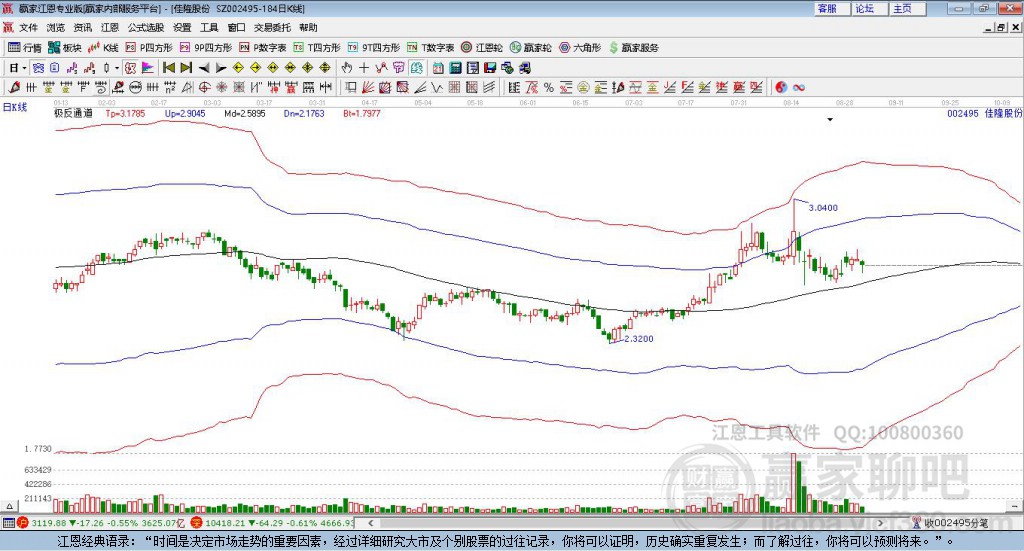The width and height of the screenshot is (1024, 551).
Task: Open the 江恩 menu
Action: point(110,27)
